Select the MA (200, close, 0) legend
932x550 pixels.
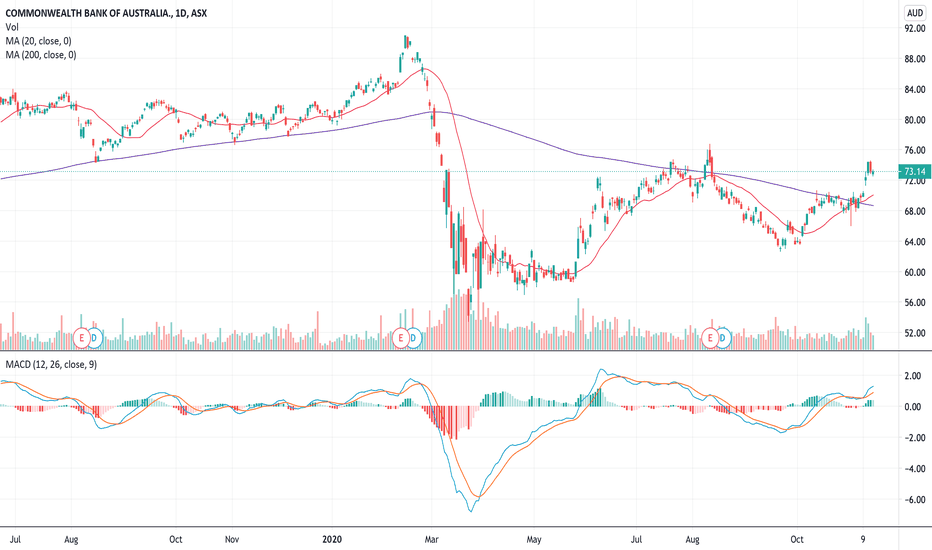click(x=41, y=55)
